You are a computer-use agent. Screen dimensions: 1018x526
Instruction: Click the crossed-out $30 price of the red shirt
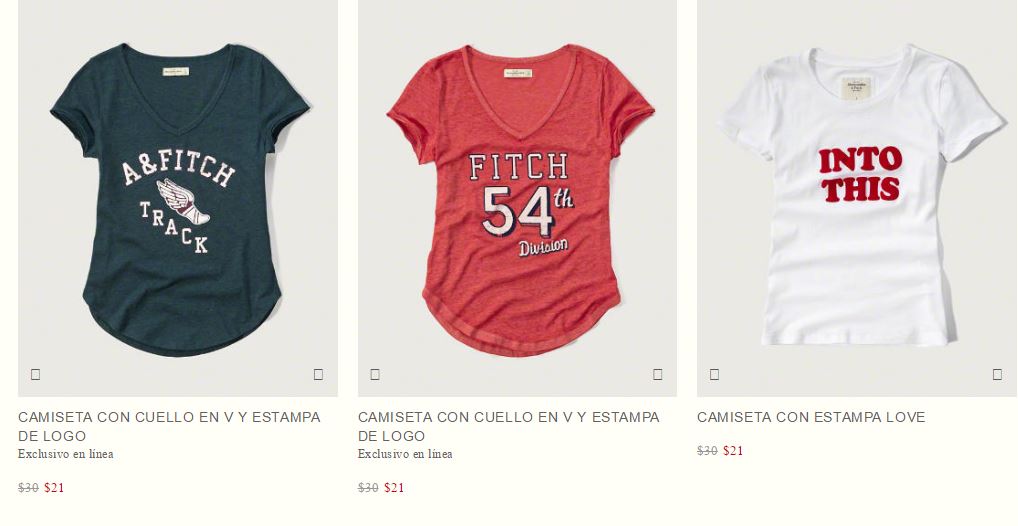pyautogui.click(x=368, y=488)
